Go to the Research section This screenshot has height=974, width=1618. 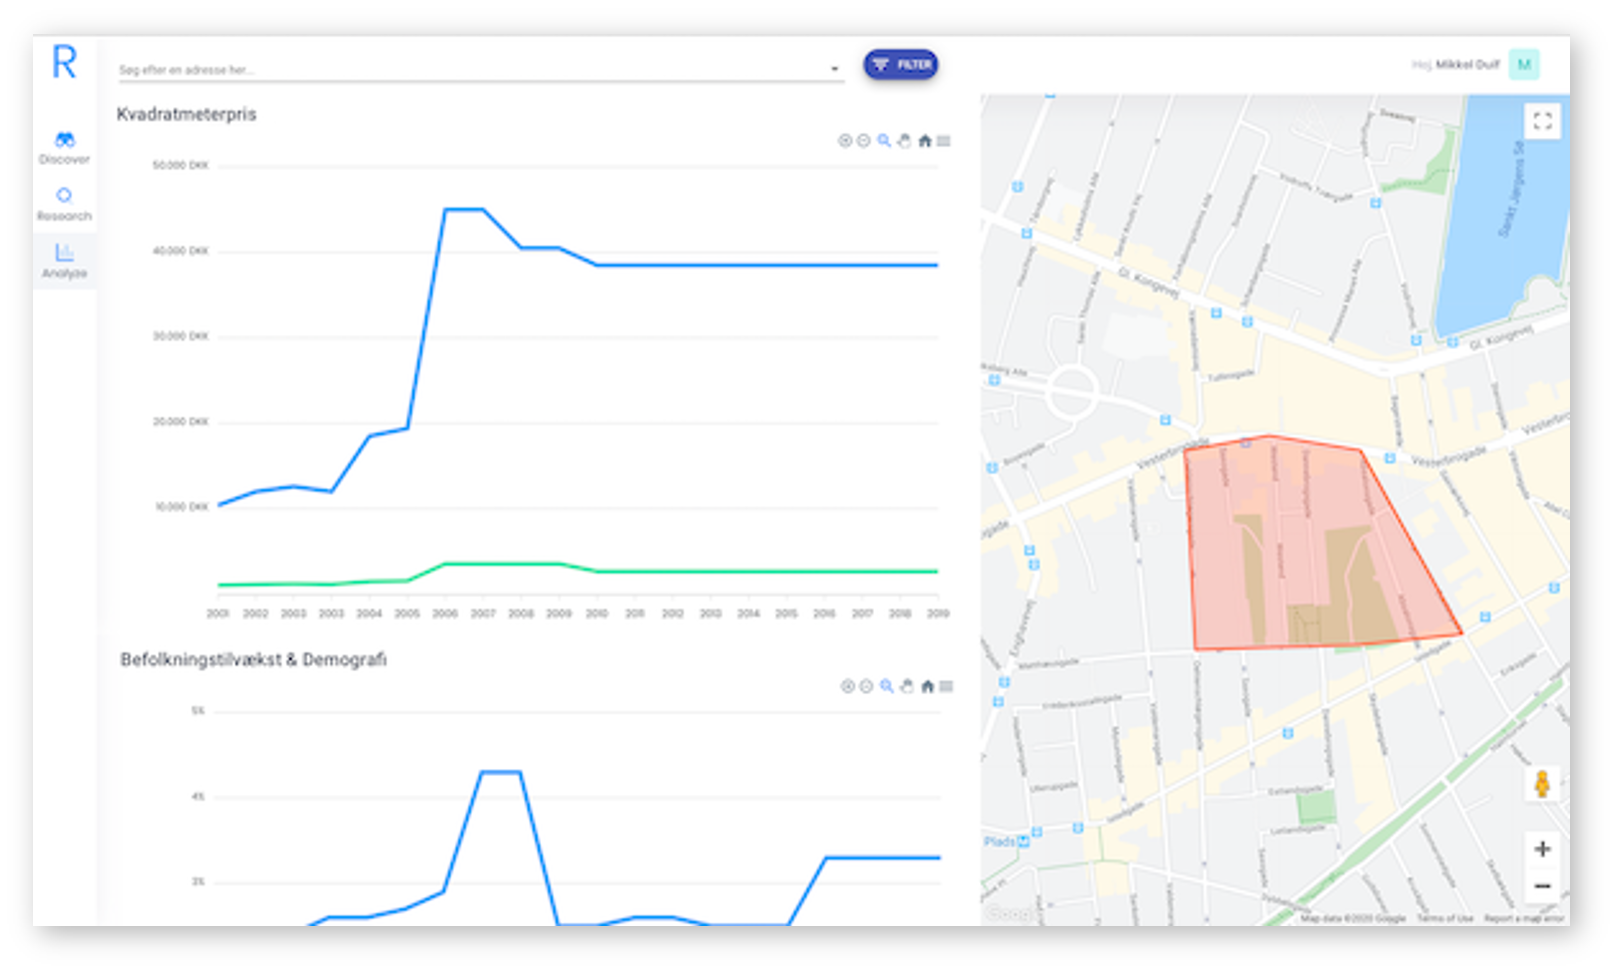point(65,203)
